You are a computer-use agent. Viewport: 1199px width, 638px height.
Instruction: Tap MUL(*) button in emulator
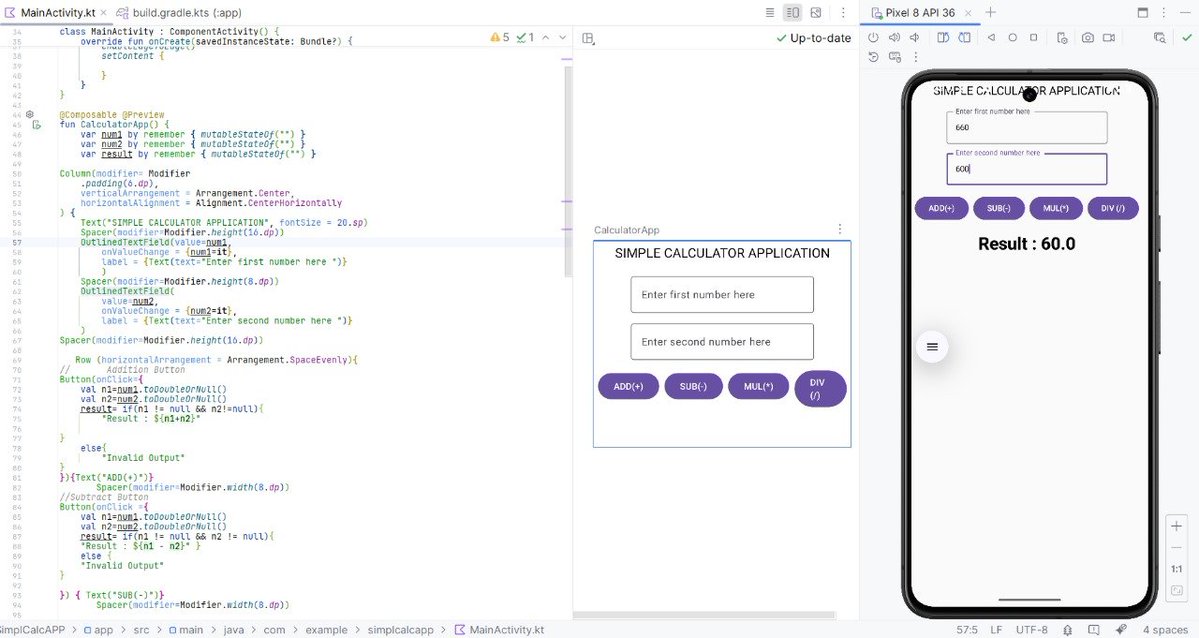(x=1056, y=208)
